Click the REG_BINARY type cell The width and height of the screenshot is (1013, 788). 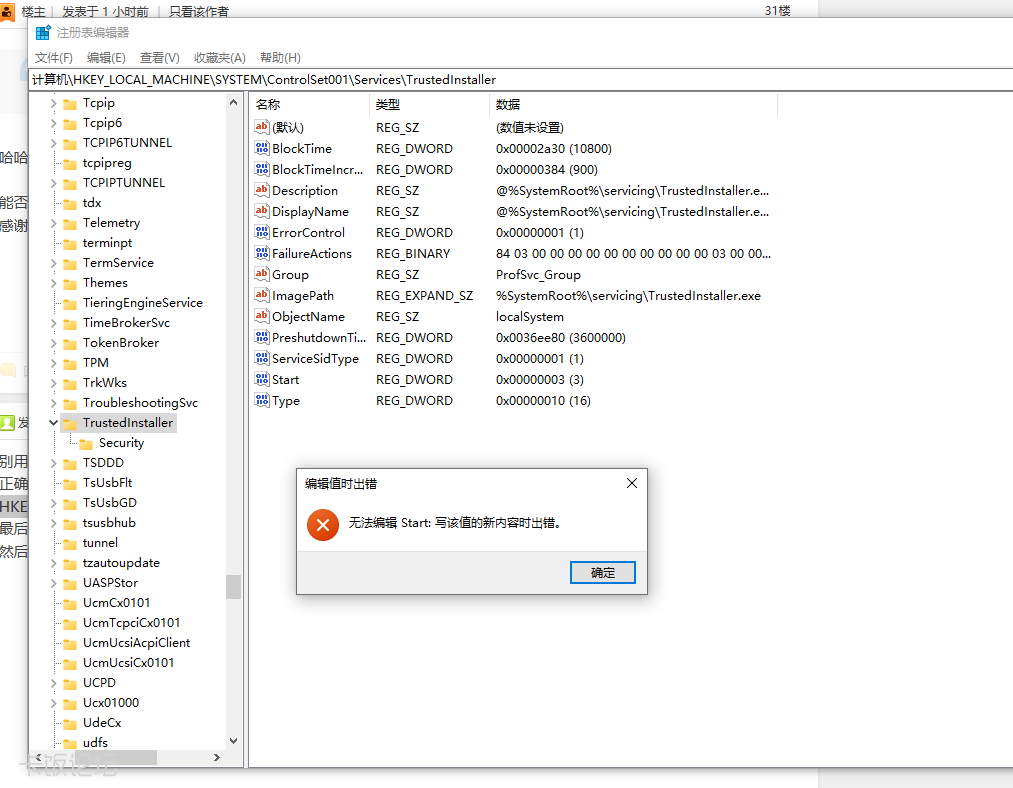point(413,254)
